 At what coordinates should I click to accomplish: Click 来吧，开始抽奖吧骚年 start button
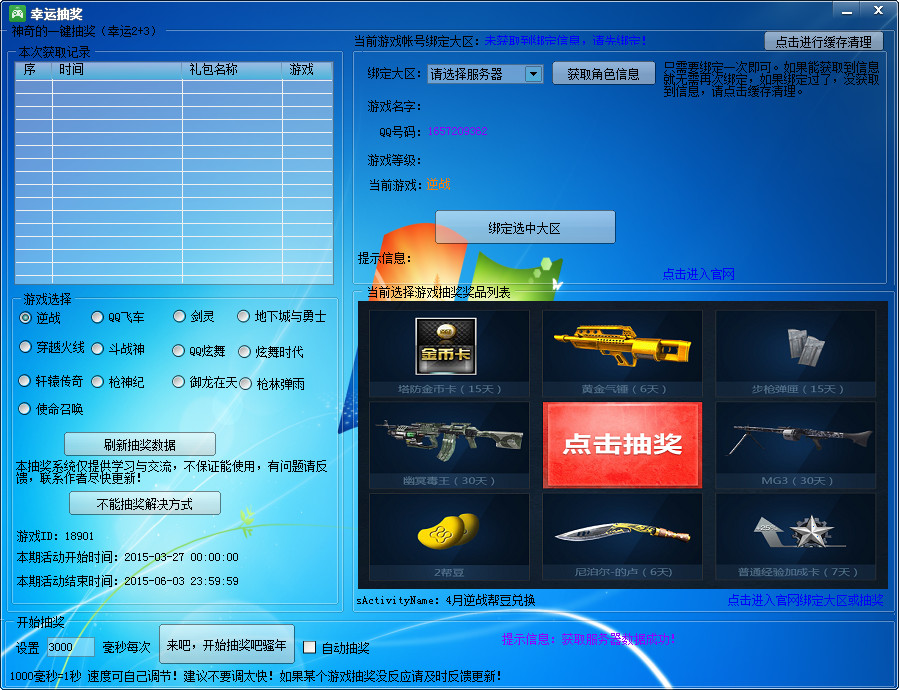226,645
